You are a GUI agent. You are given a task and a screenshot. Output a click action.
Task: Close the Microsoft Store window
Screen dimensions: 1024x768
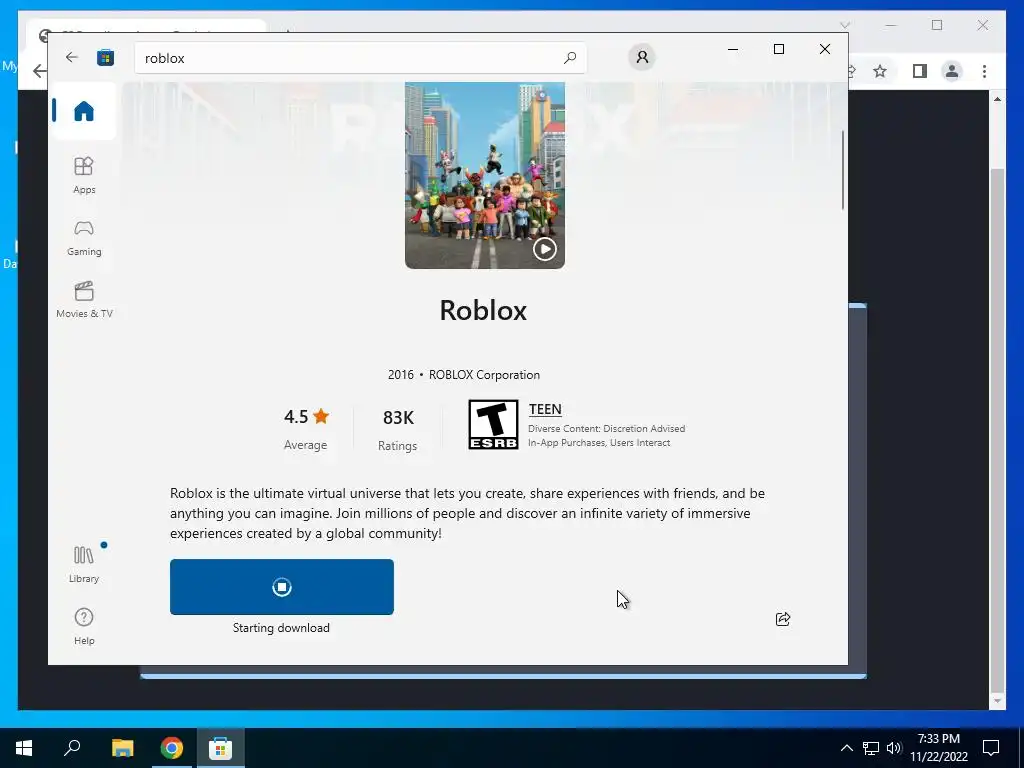[x=825, y=50]
